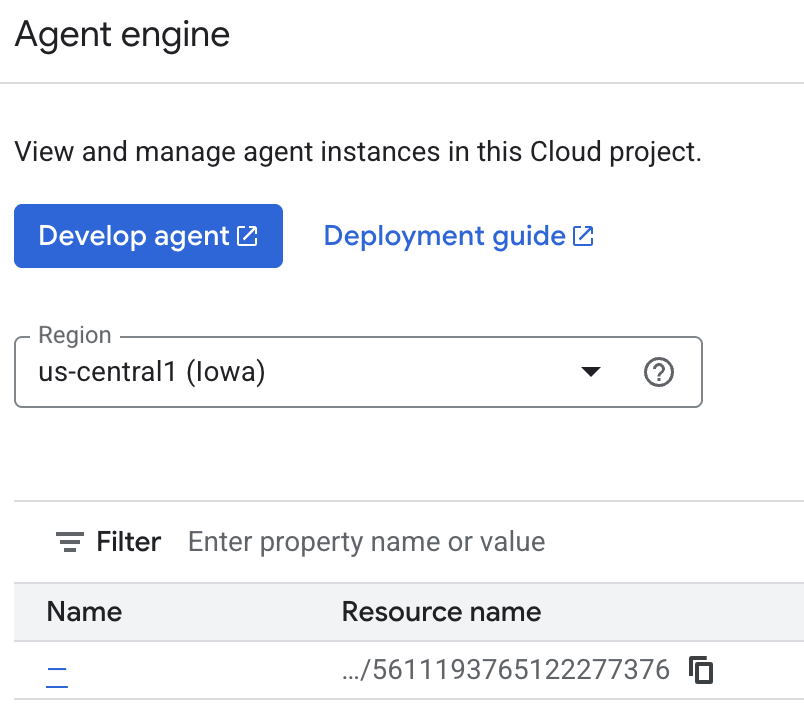Click the blank header area right of Resource name

(680, 612)
